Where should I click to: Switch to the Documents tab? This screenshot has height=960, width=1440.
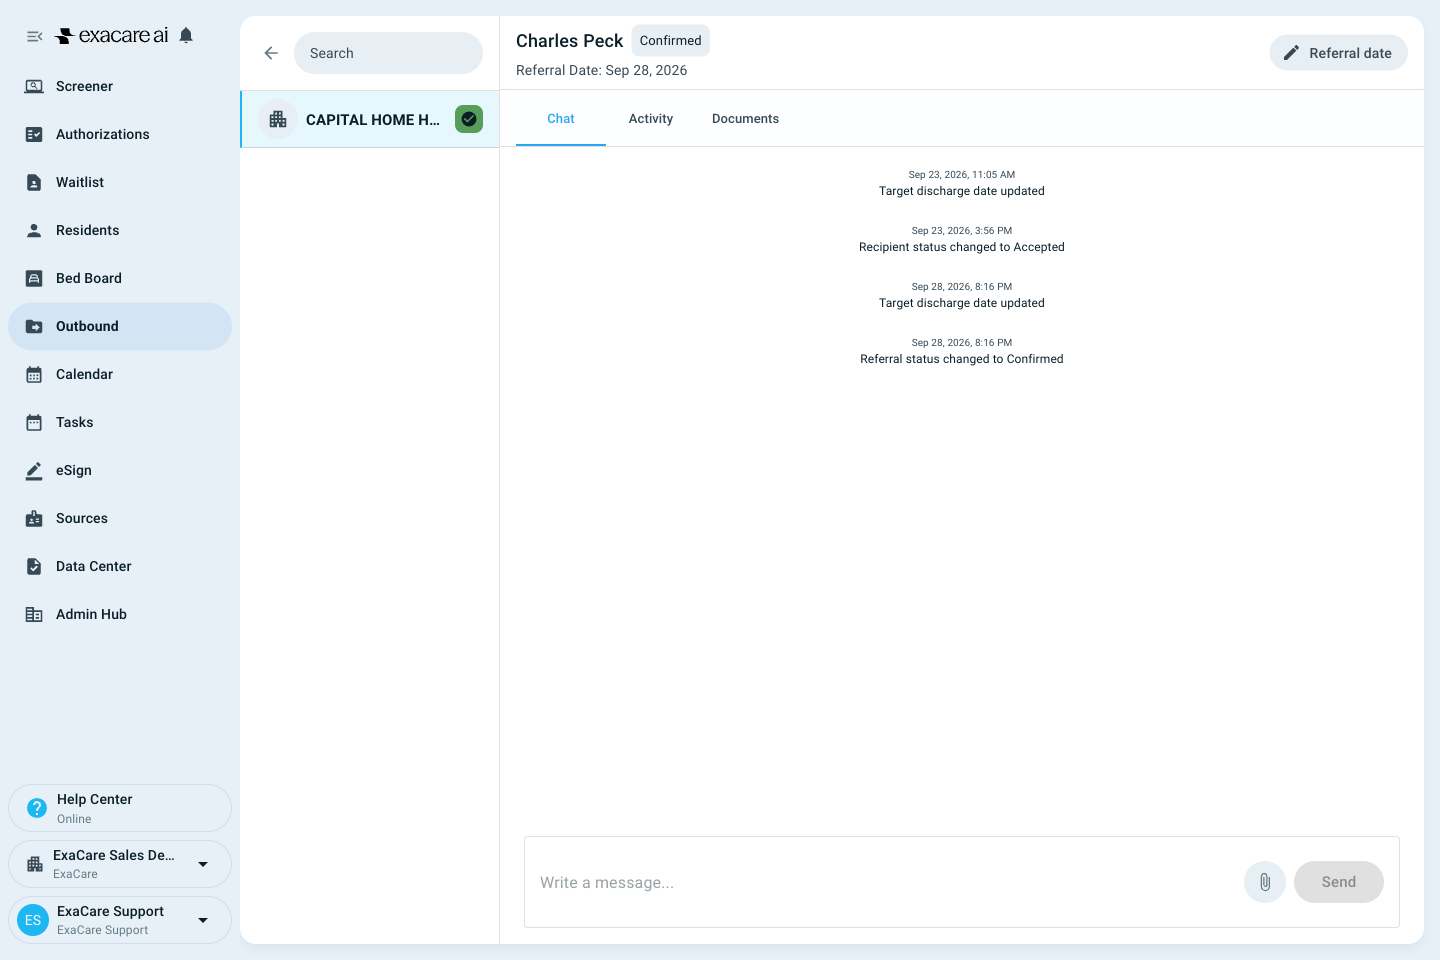point(745,119)
